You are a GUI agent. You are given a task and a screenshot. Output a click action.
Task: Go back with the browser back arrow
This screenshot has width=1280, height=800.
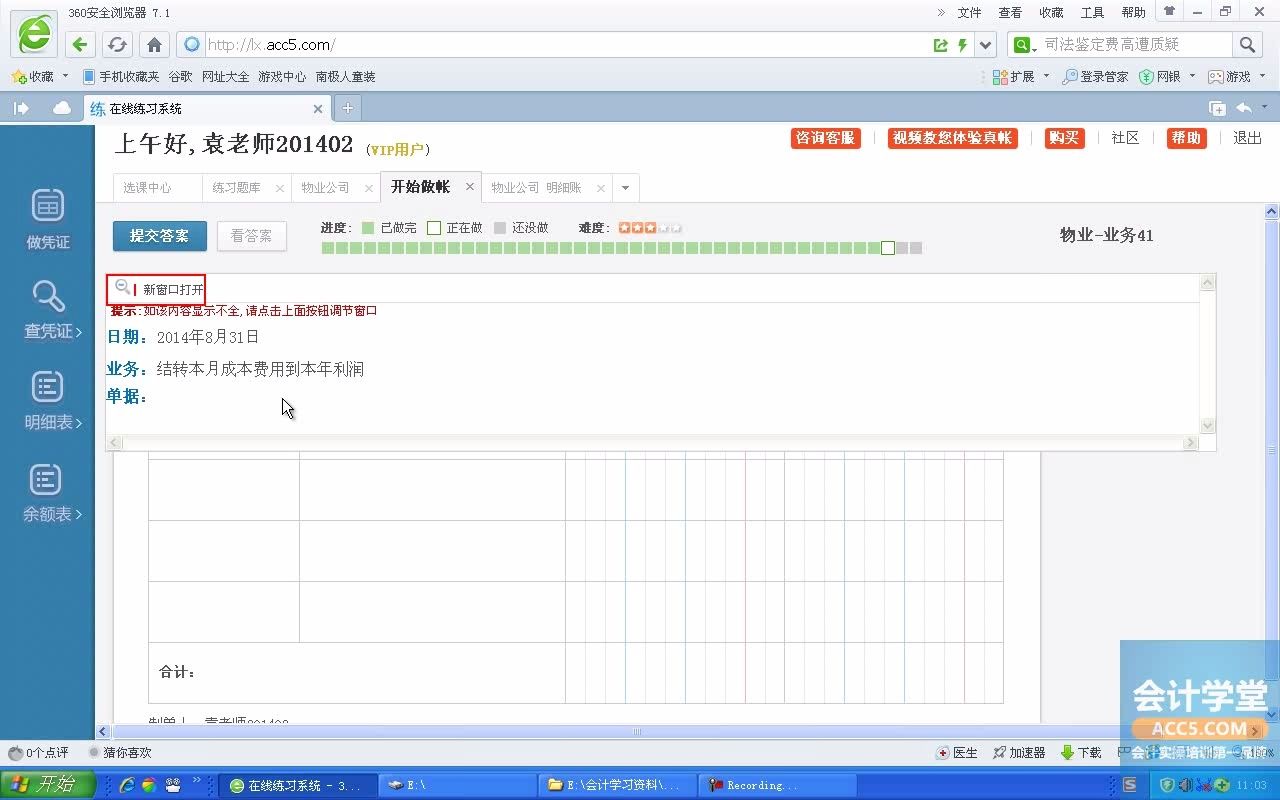(x=81, y=44)
